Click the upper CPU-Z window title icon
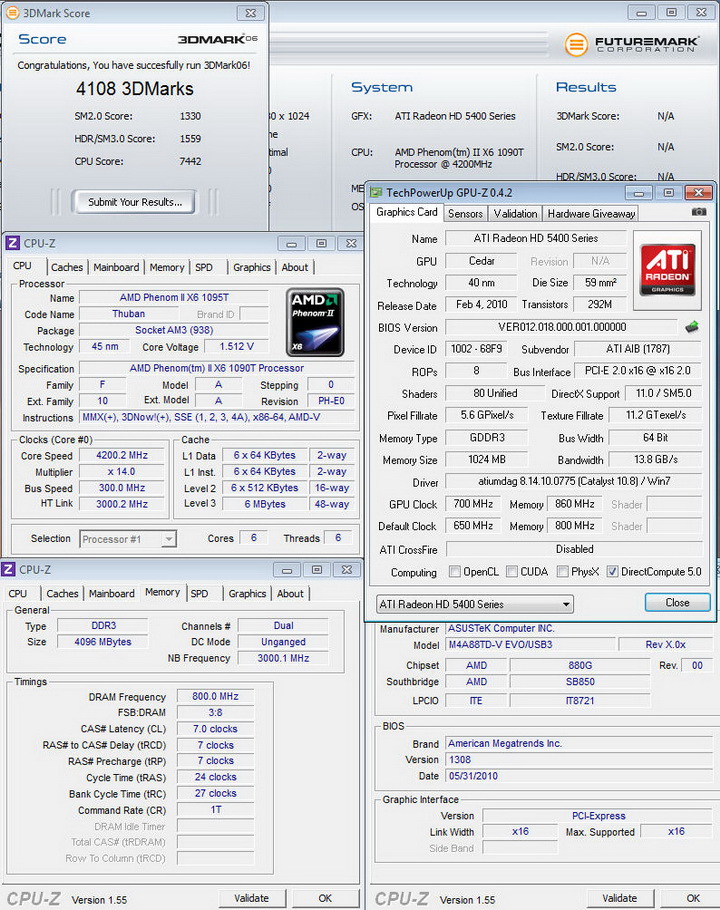 click(12, 243)
